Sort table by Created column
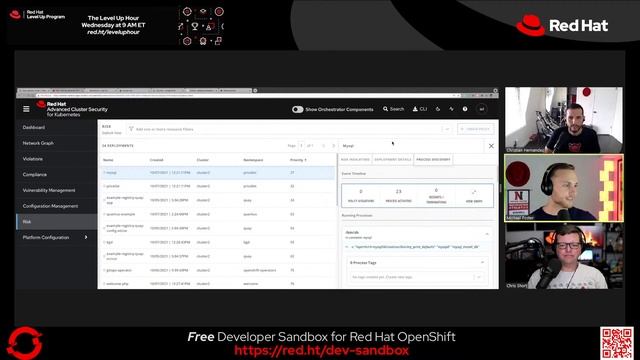This screenshot has width=640, height=360. pos(156,160)
